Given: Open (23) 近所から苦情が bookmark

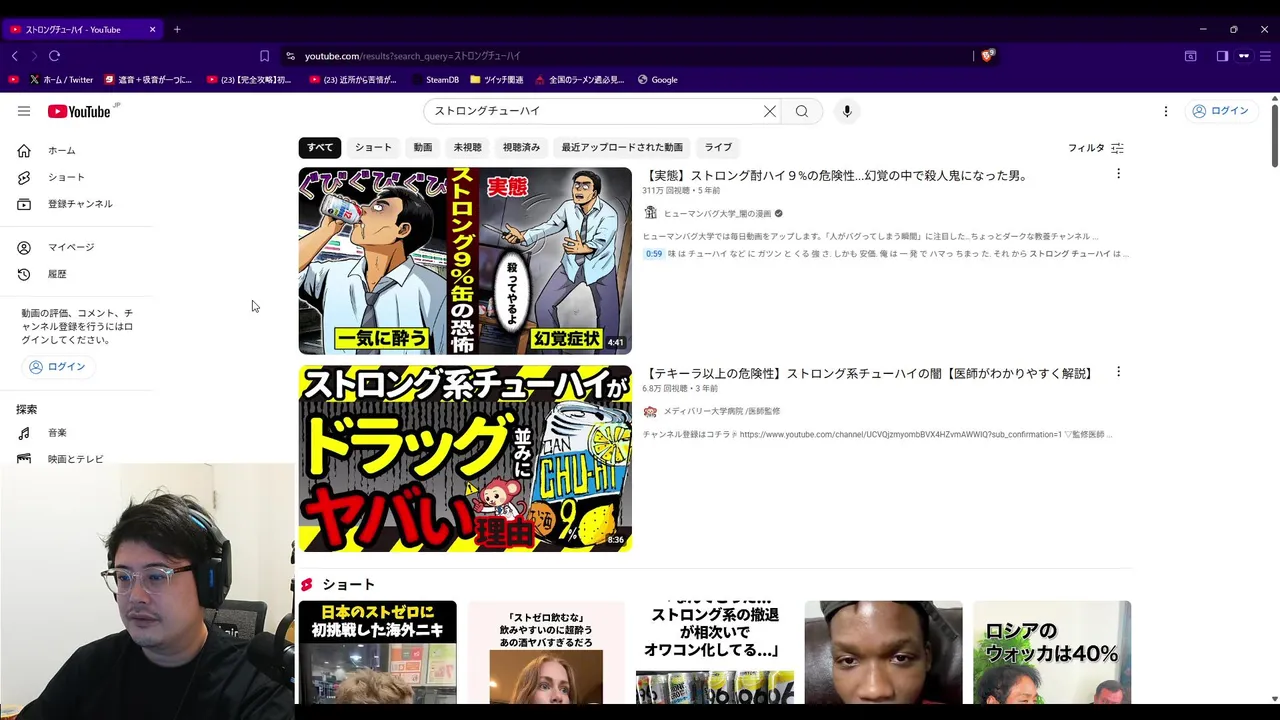Looking at the screenshot, I should tap(353, 80).
